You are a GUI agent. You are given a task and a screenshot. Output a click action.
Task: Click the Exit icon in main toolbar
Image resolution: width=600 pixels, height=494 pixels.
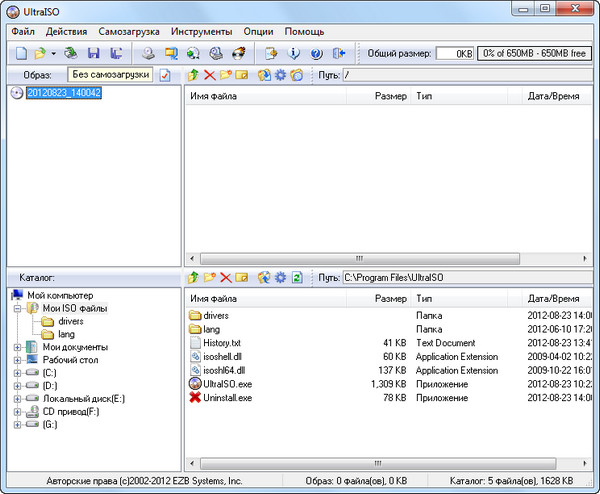coord(339,53)
